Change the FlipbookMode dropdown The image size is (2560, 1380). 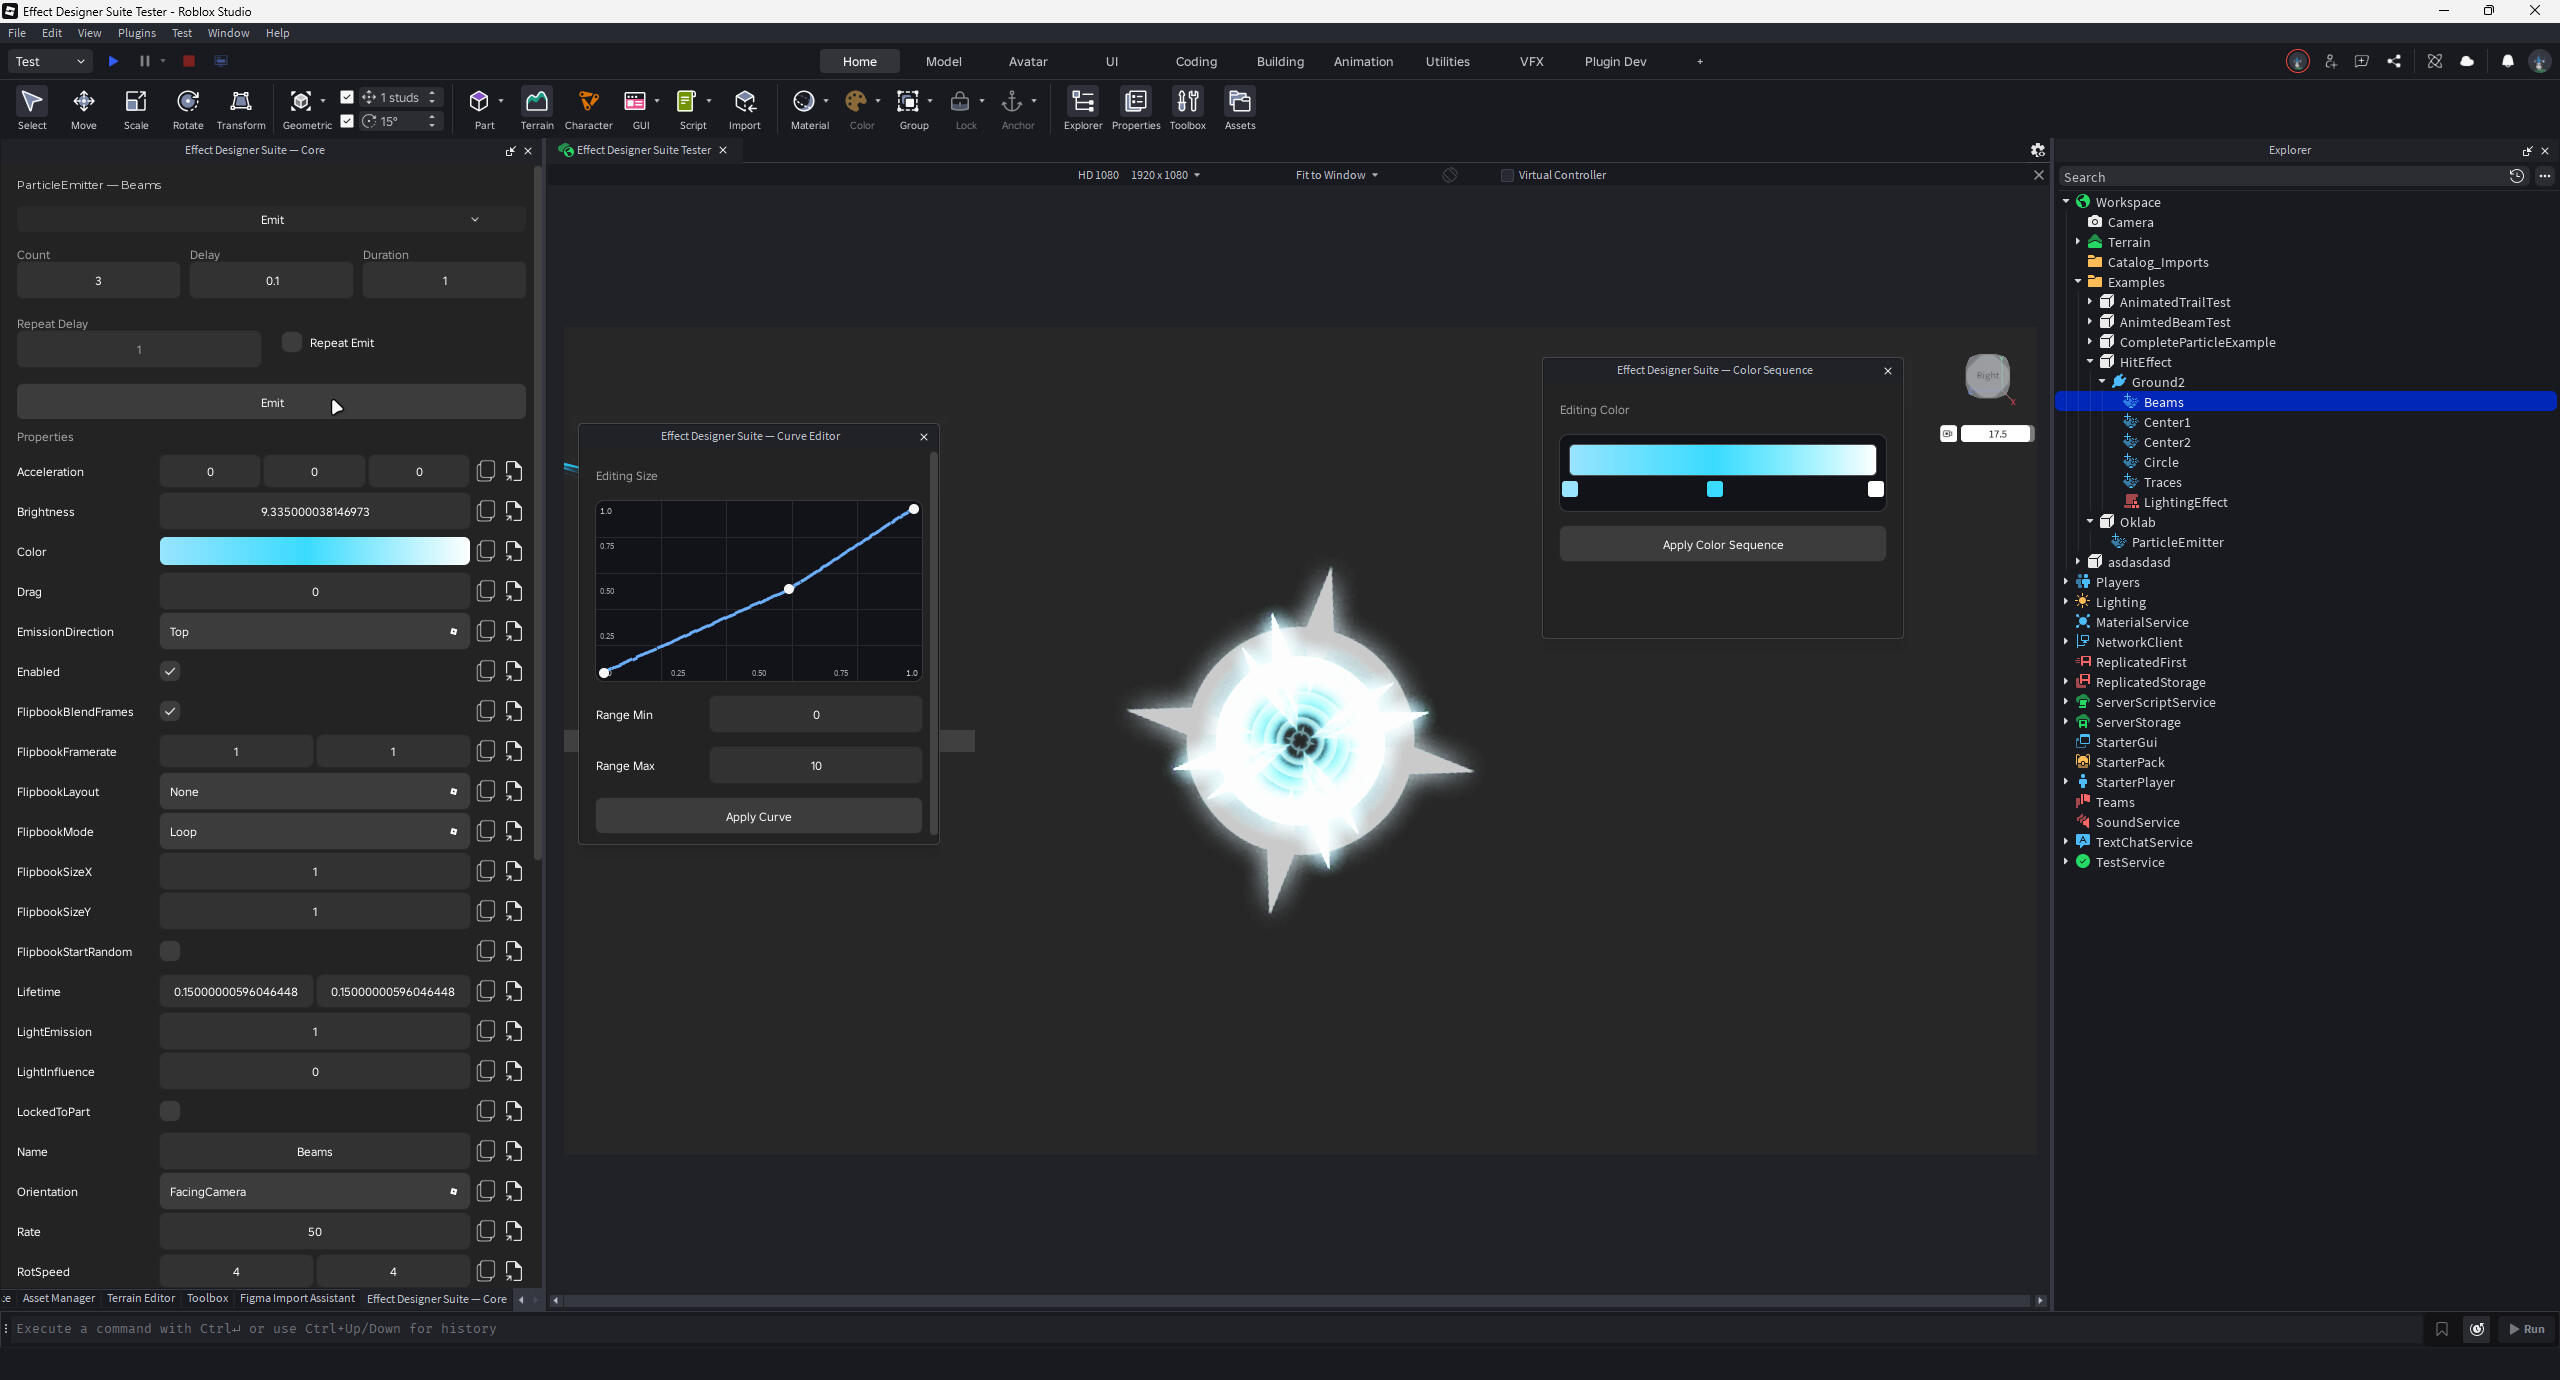[314, 831]
